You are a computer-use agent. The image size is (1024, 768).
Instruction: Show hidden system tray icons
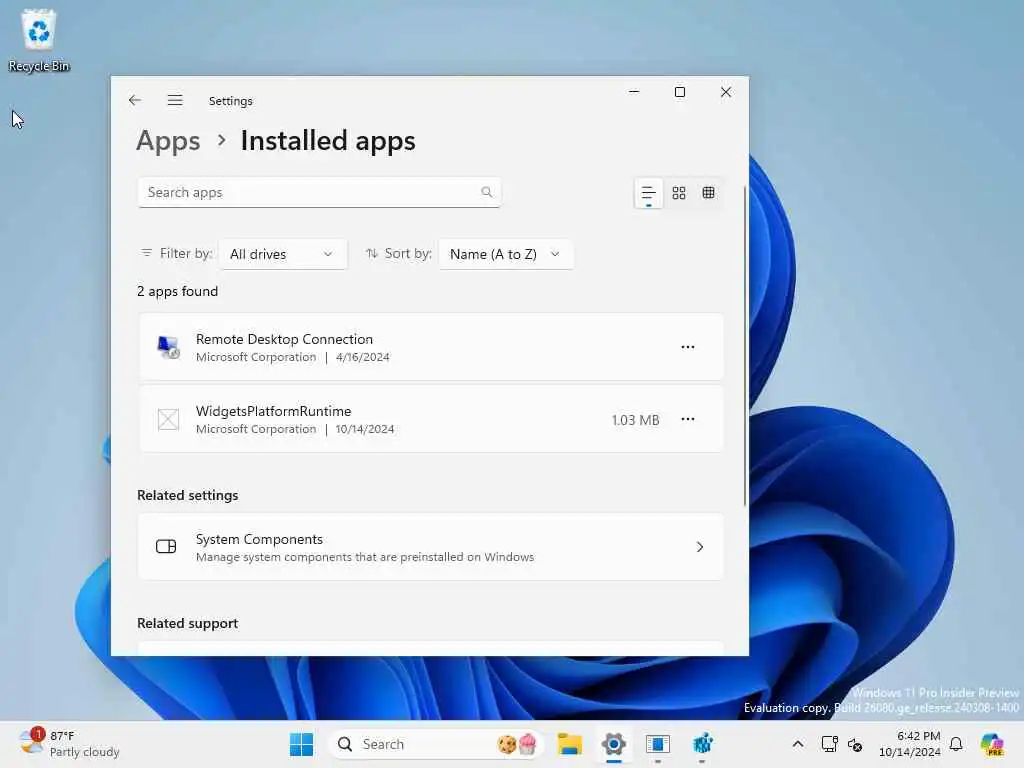[797, 744]
